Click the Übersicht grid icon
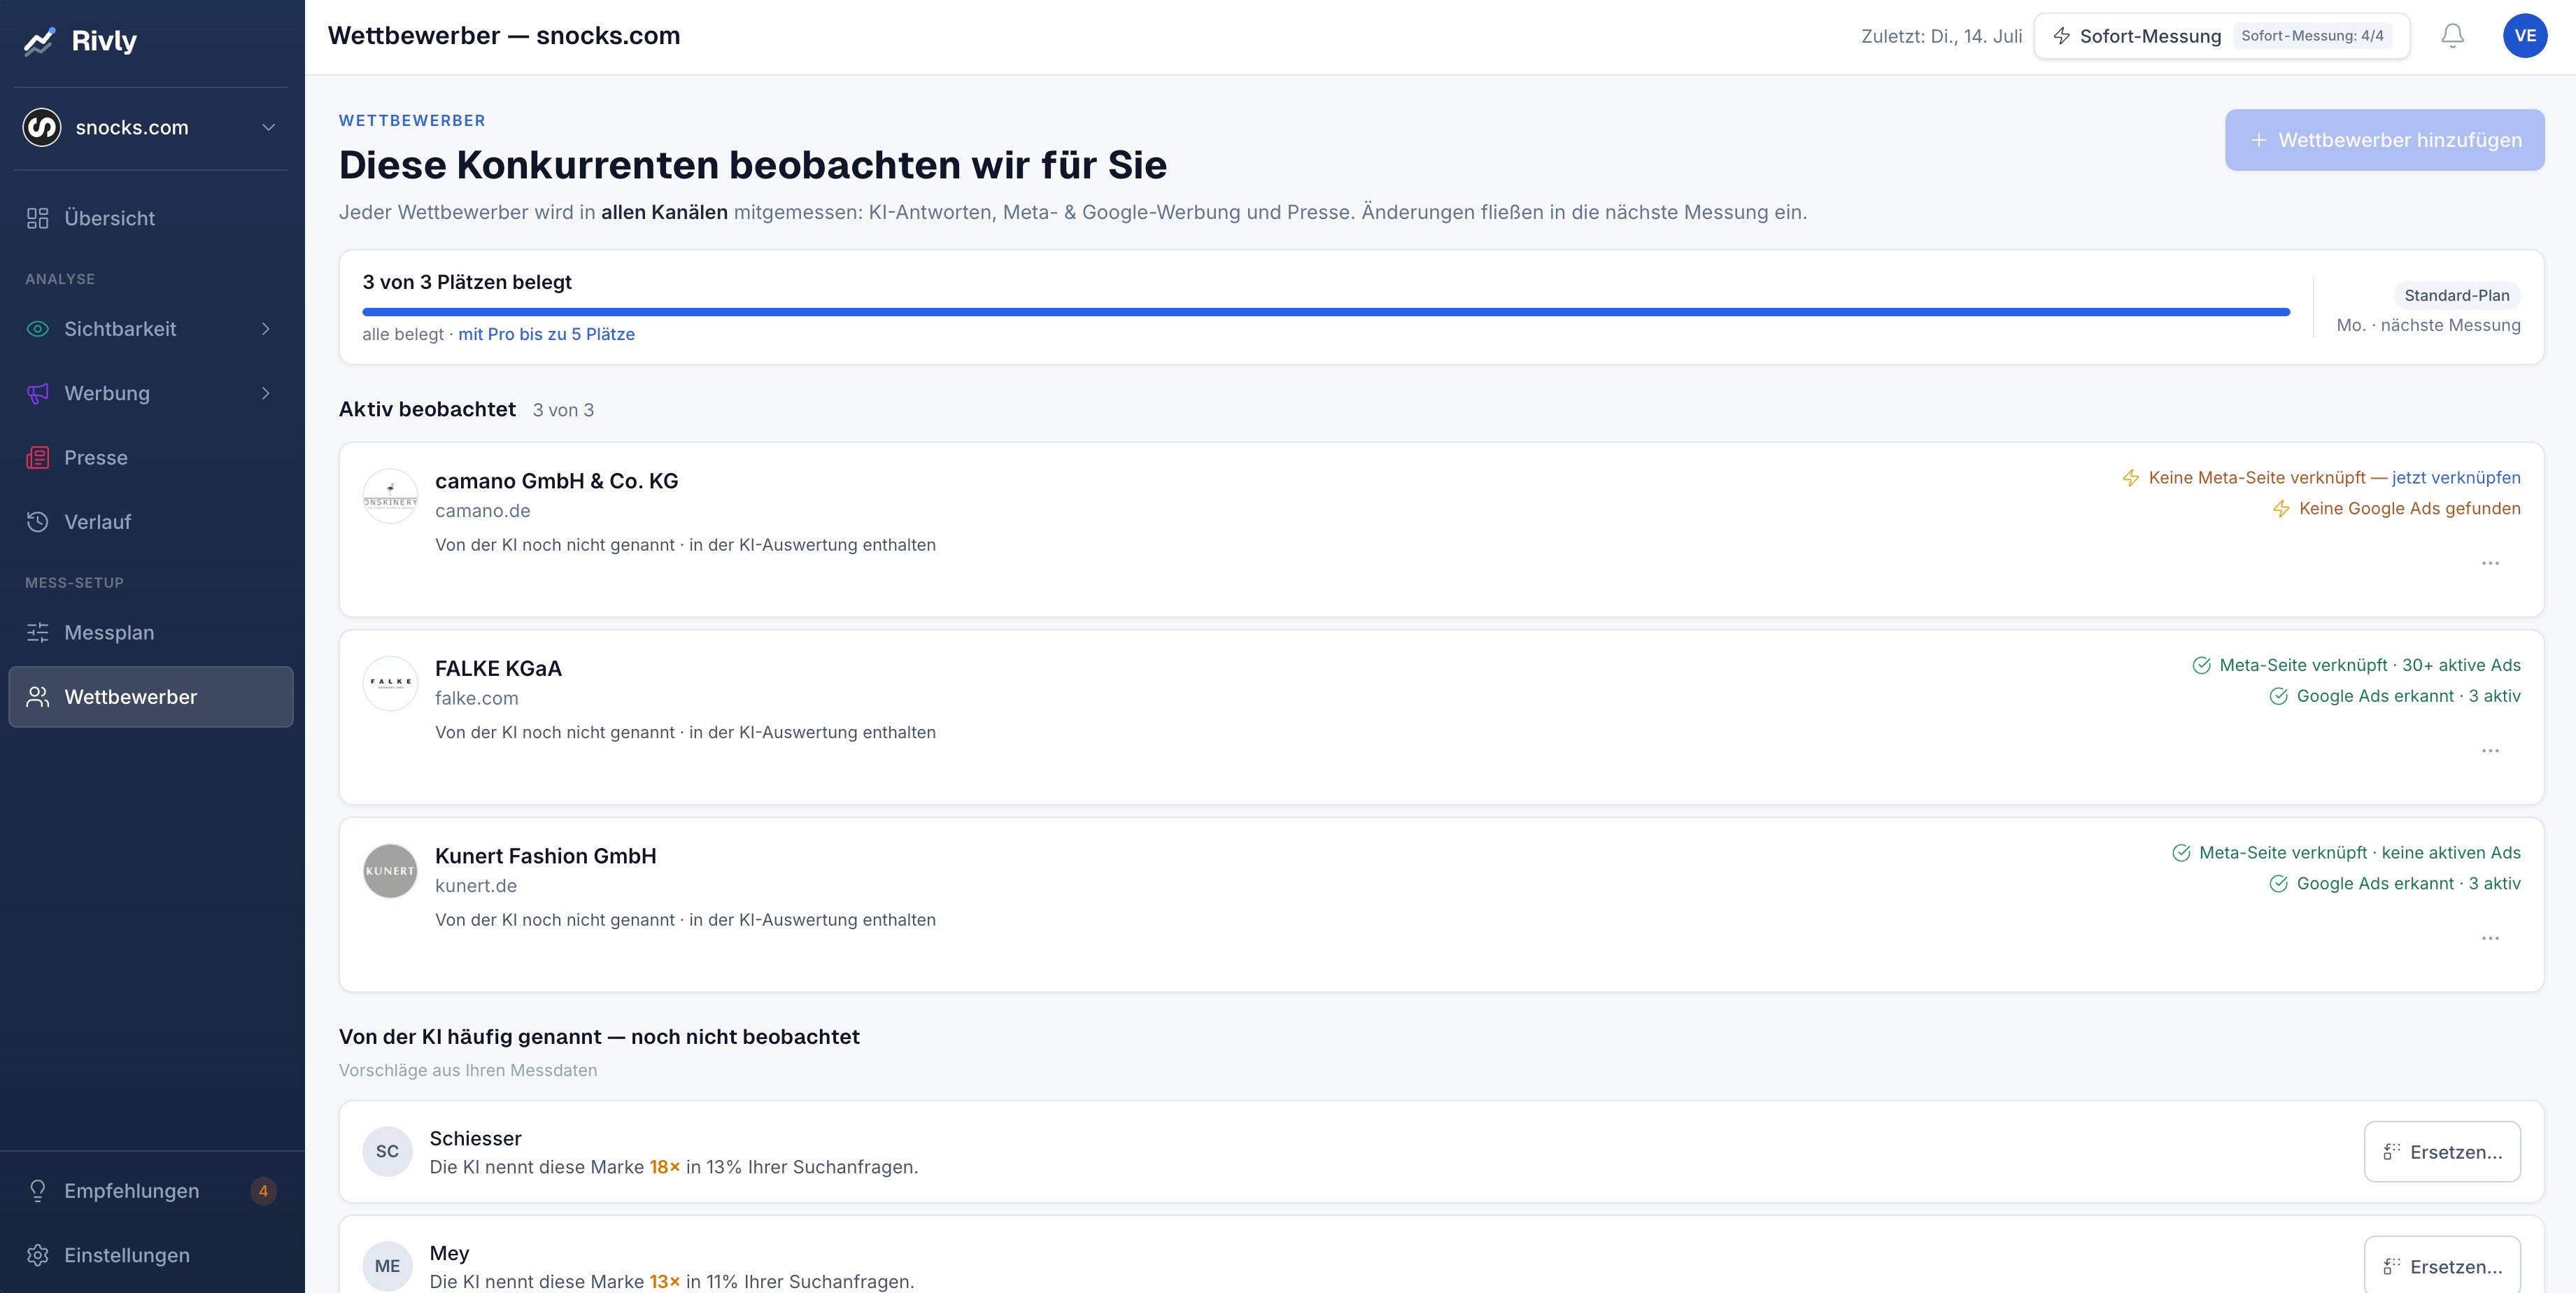The width and height of the screenshot is (2576, 1293). point(38,218)
